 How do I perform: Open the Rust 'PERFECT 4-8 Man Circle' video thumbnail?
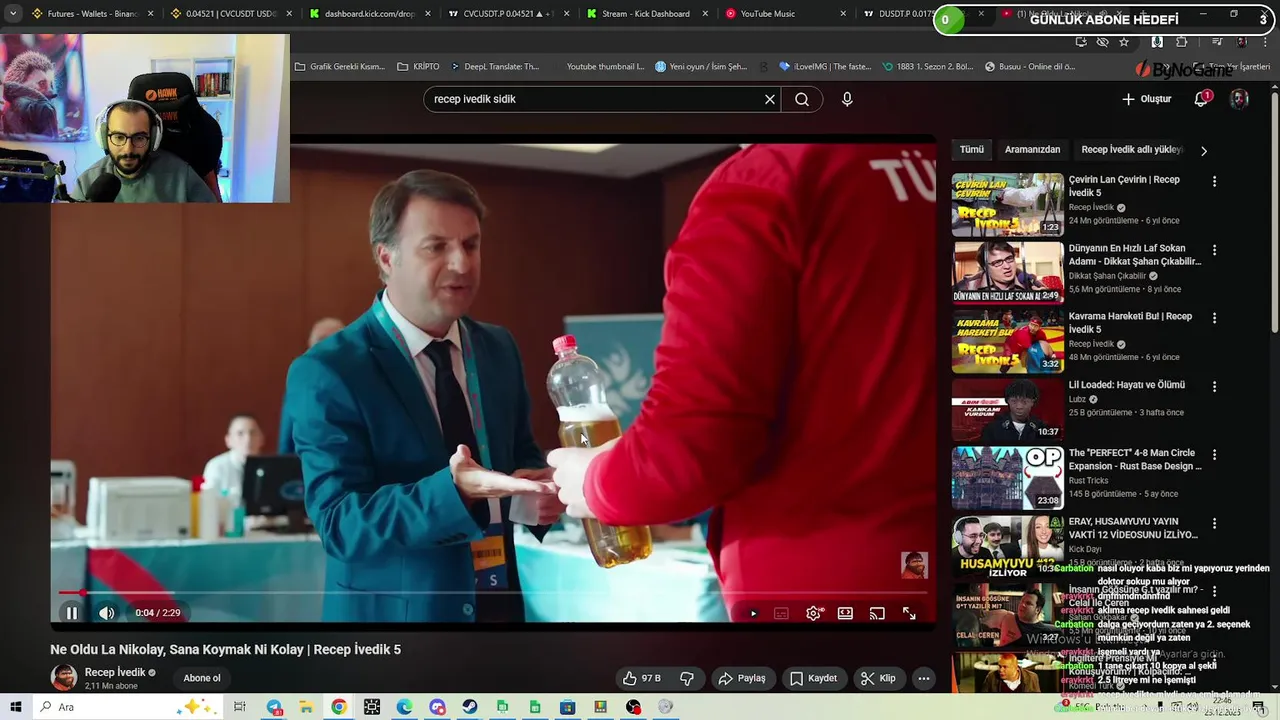click(1007, 477)
